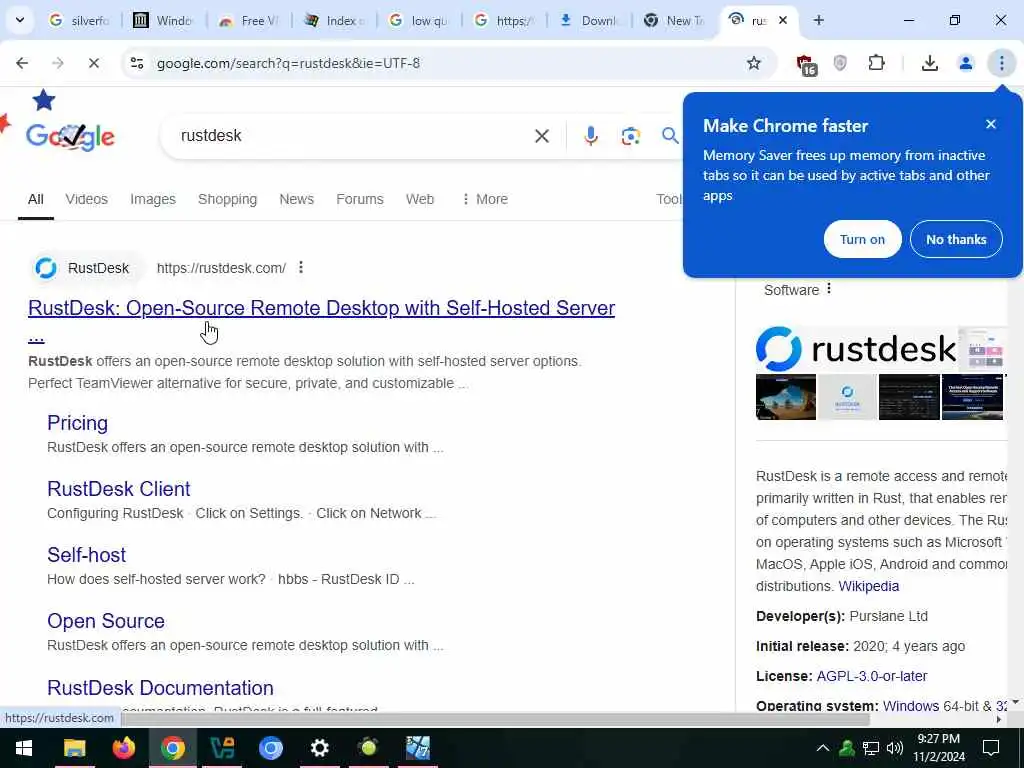Open RustDesk Open-Source Remote Desktop result
Screen dimensions: 1024x768
tap(321, 308)
